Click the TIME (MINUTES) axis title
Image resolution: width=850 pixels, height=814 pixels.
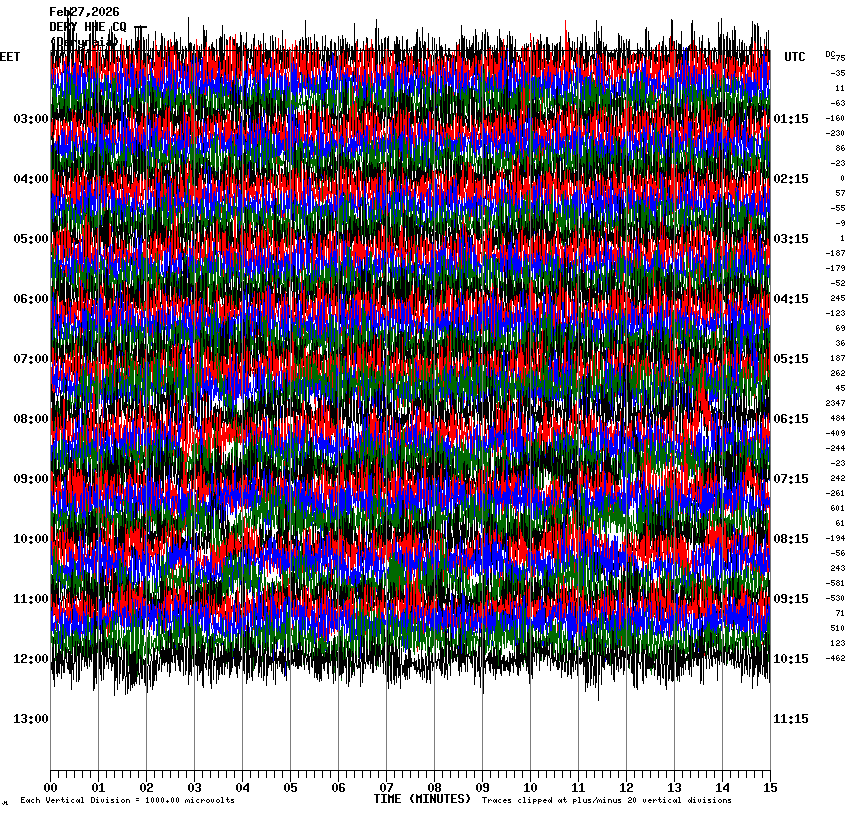(422, 799)
